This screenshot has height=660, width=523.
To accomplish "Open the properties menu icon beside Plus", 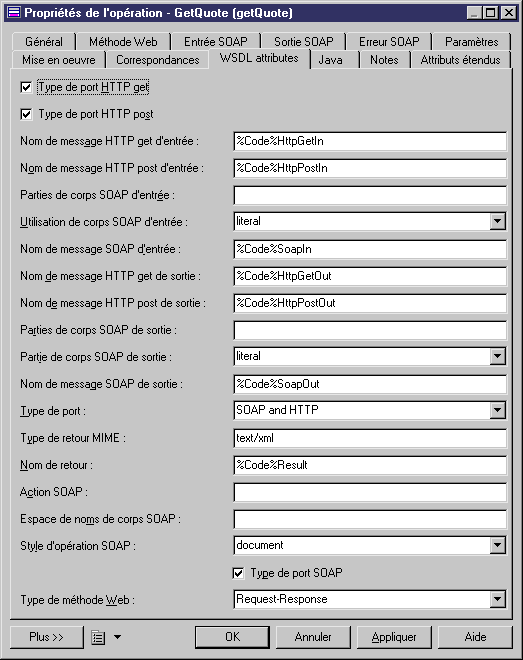I will click(98, 637).
